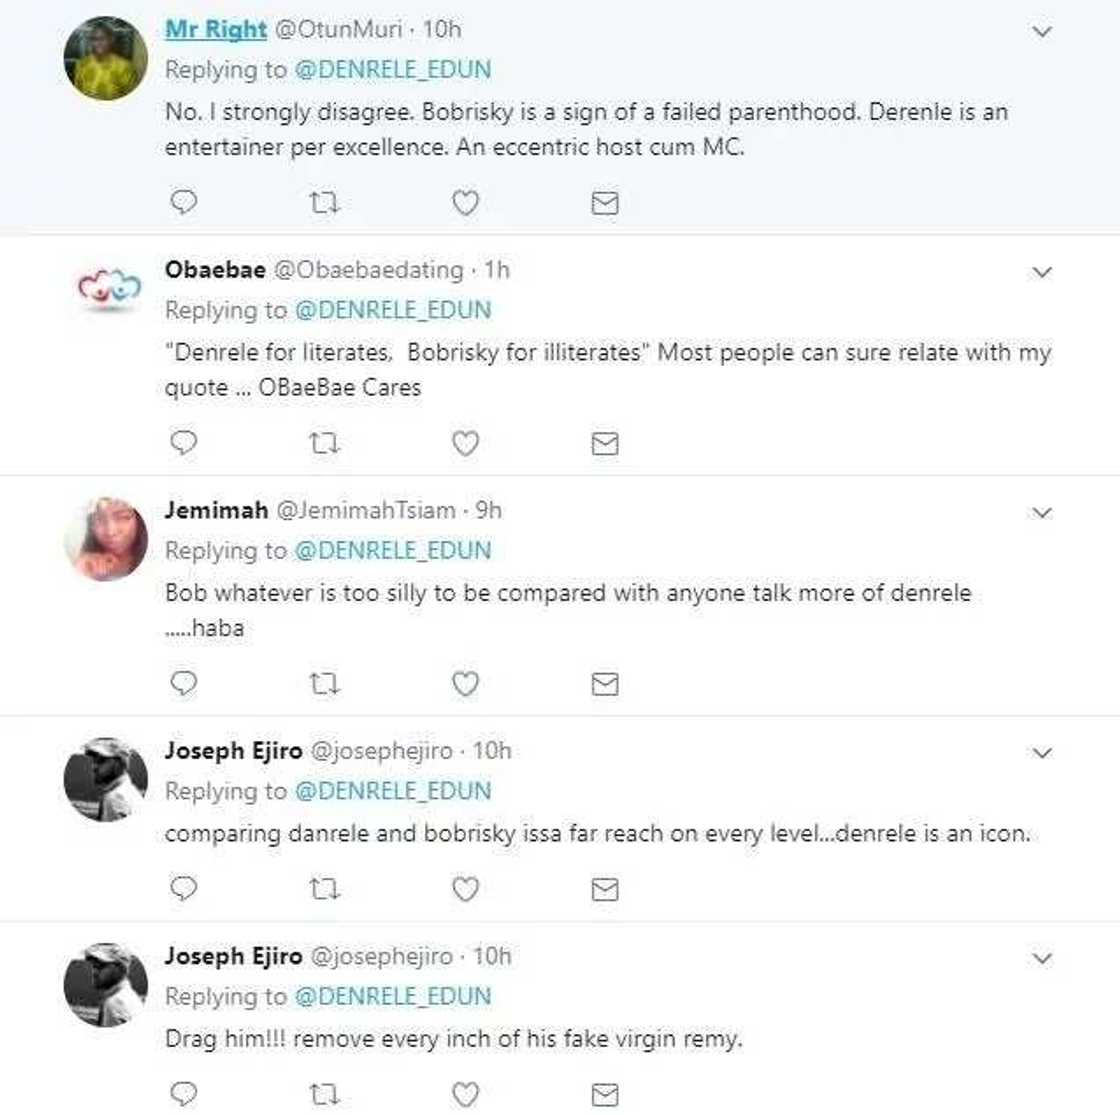Retweet Joseph Ejiro's 'icon' tweet

[324, 889]
